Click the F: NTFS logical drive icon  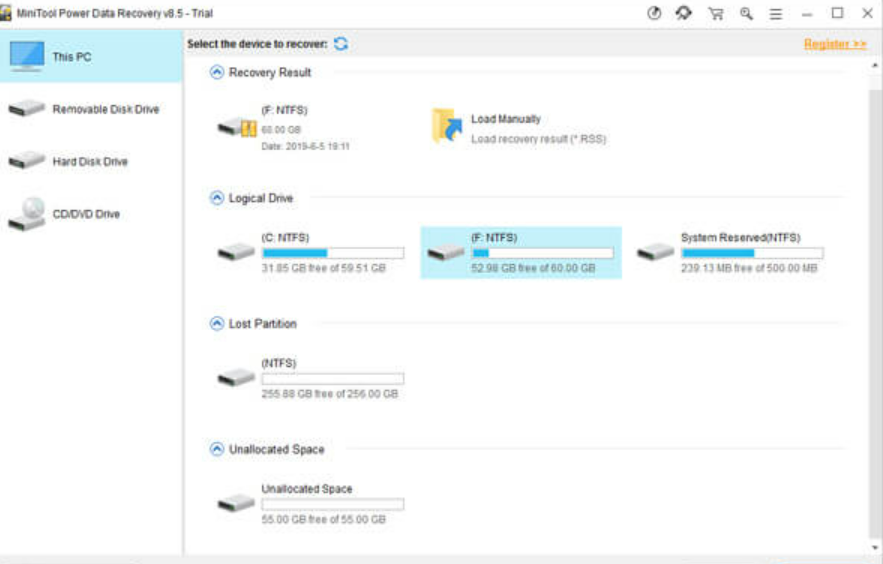point(446,252)
